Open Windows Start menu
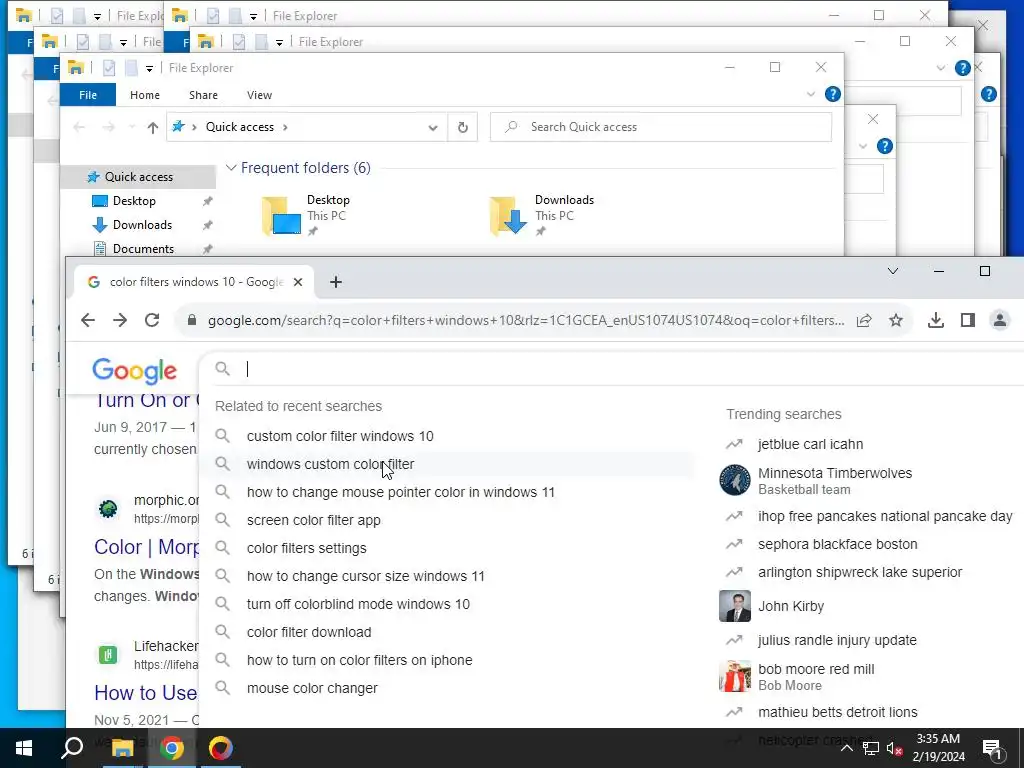 coord(24,748)
